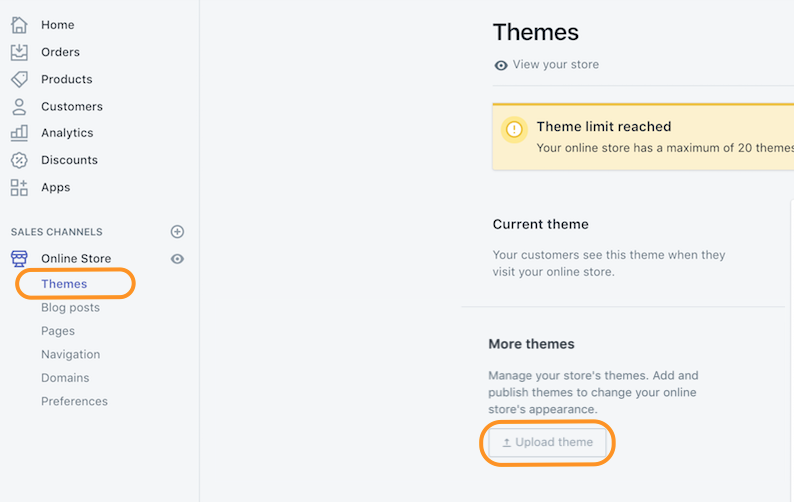Click the yellow warning icon in banner
Viewport: 794px width, 502px height.
point(514,129)
